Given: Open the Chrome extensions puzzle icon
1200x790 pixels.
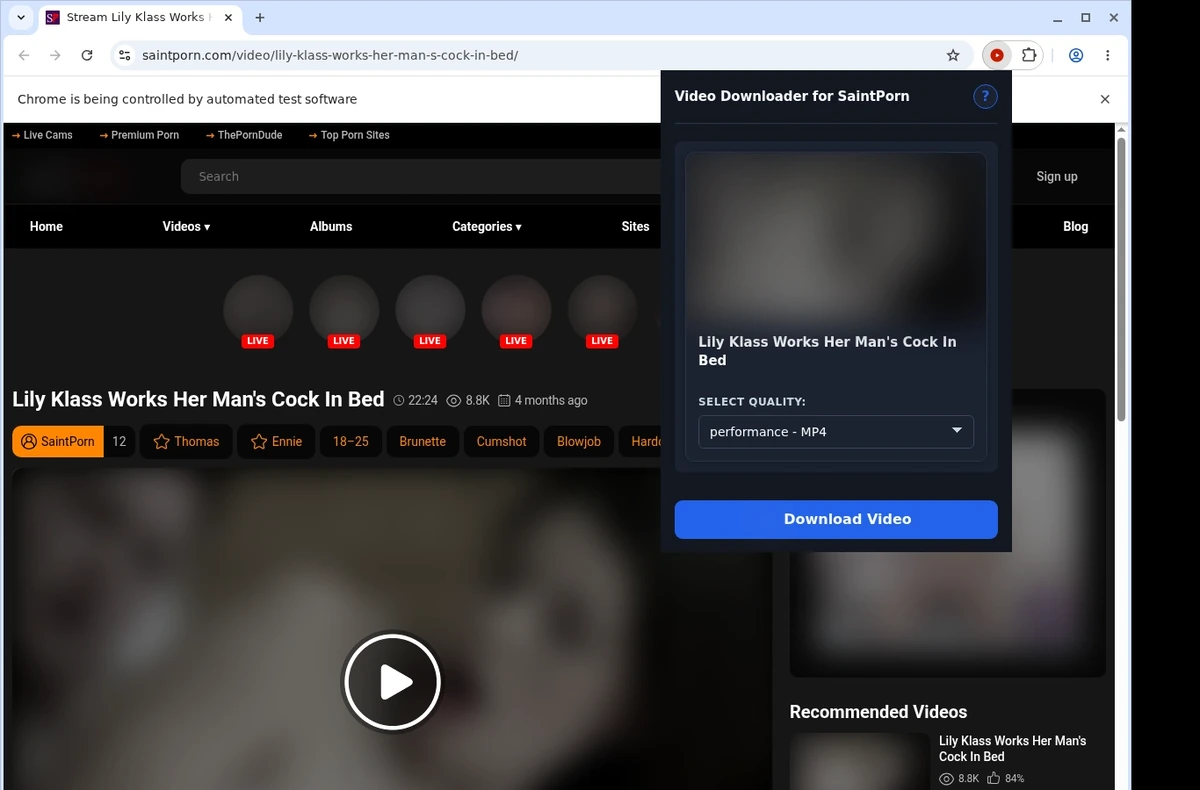Looking at the screenshot, I should pos(1028,56).
